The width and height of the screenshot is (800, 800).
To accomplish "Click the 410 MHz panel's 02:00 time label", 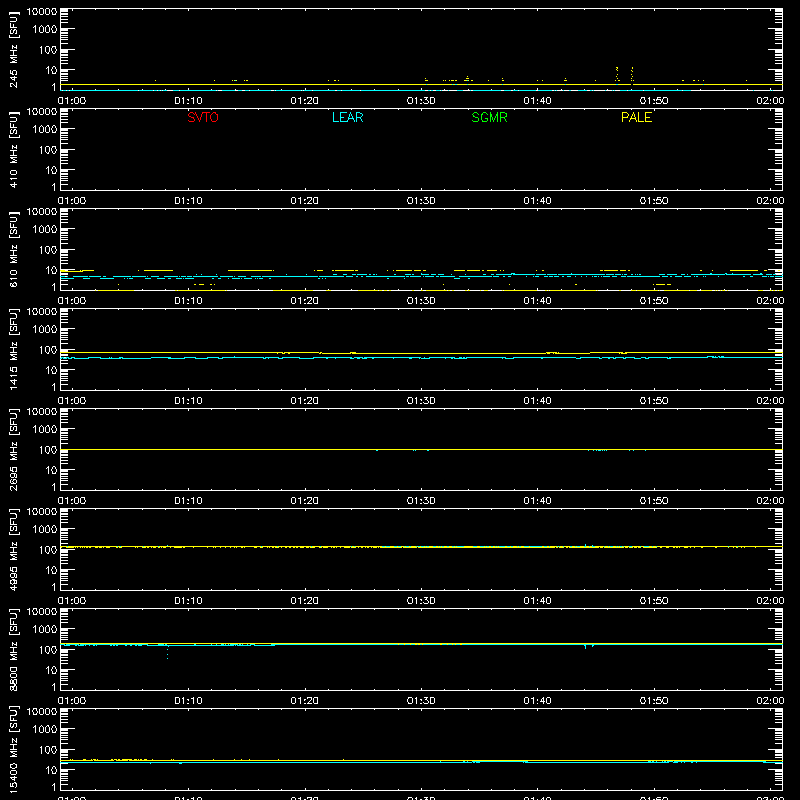I will pos(770,201).
